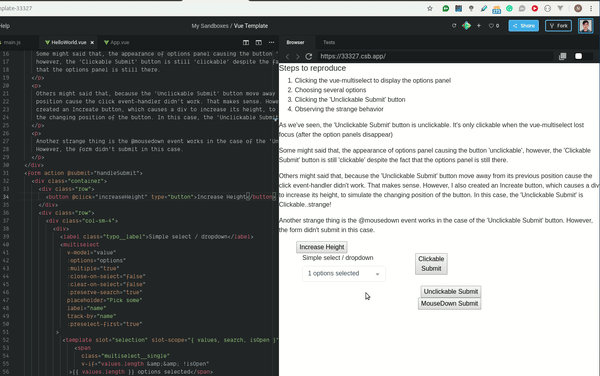The image size is (600, 376).
Task: Go back in the preview browser
Action: pyautogui.click(x=287, y=57)
